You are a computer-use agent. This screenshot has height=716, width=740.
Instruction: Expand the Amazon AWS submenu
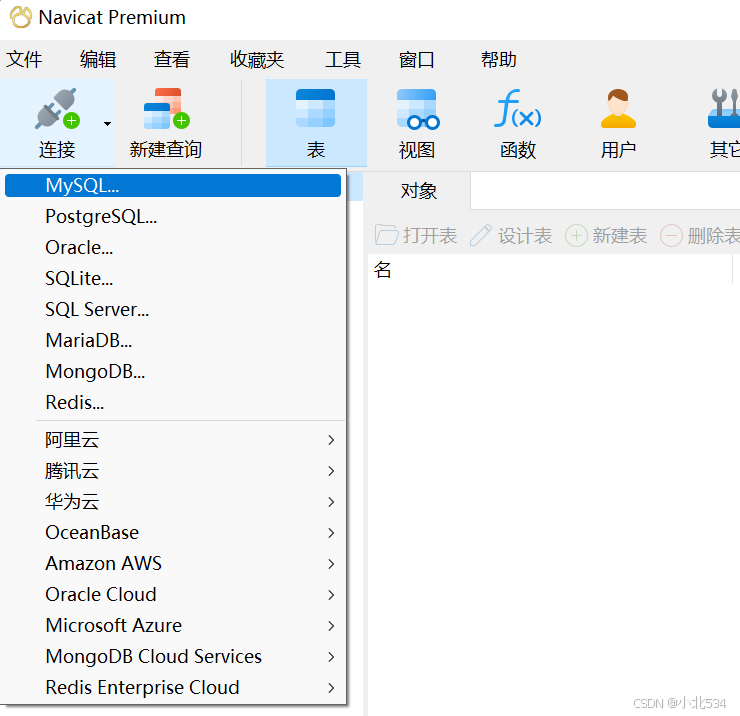point(173,564)
